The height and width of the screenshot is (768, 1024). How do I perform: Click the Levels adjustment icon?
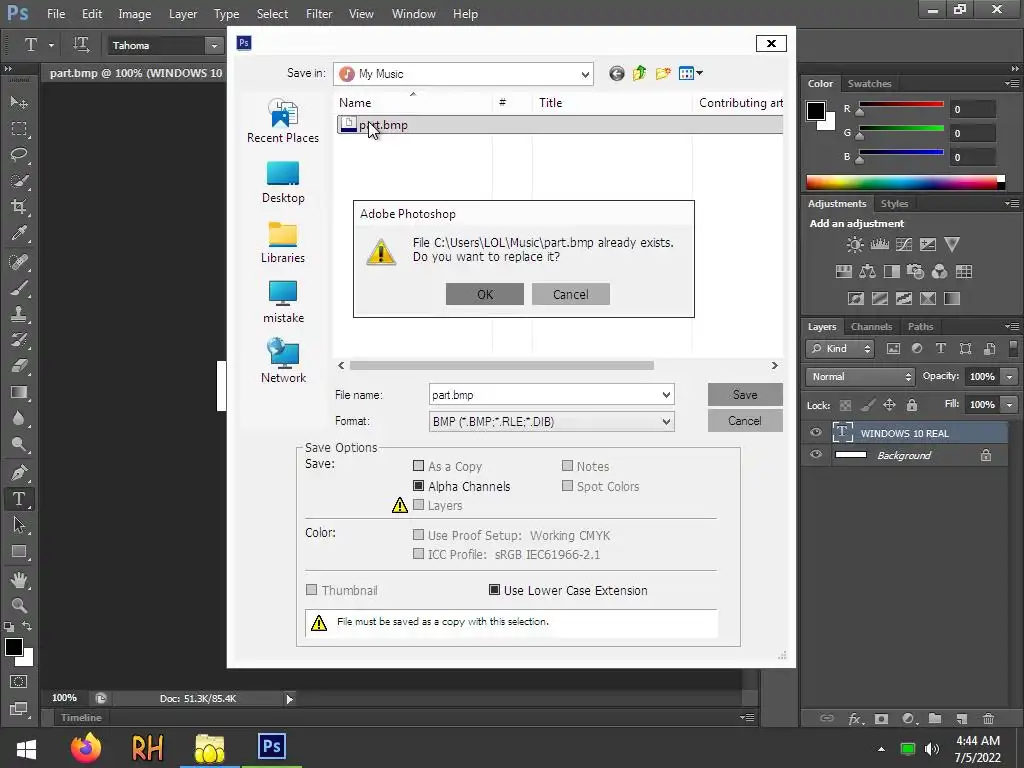880,245
